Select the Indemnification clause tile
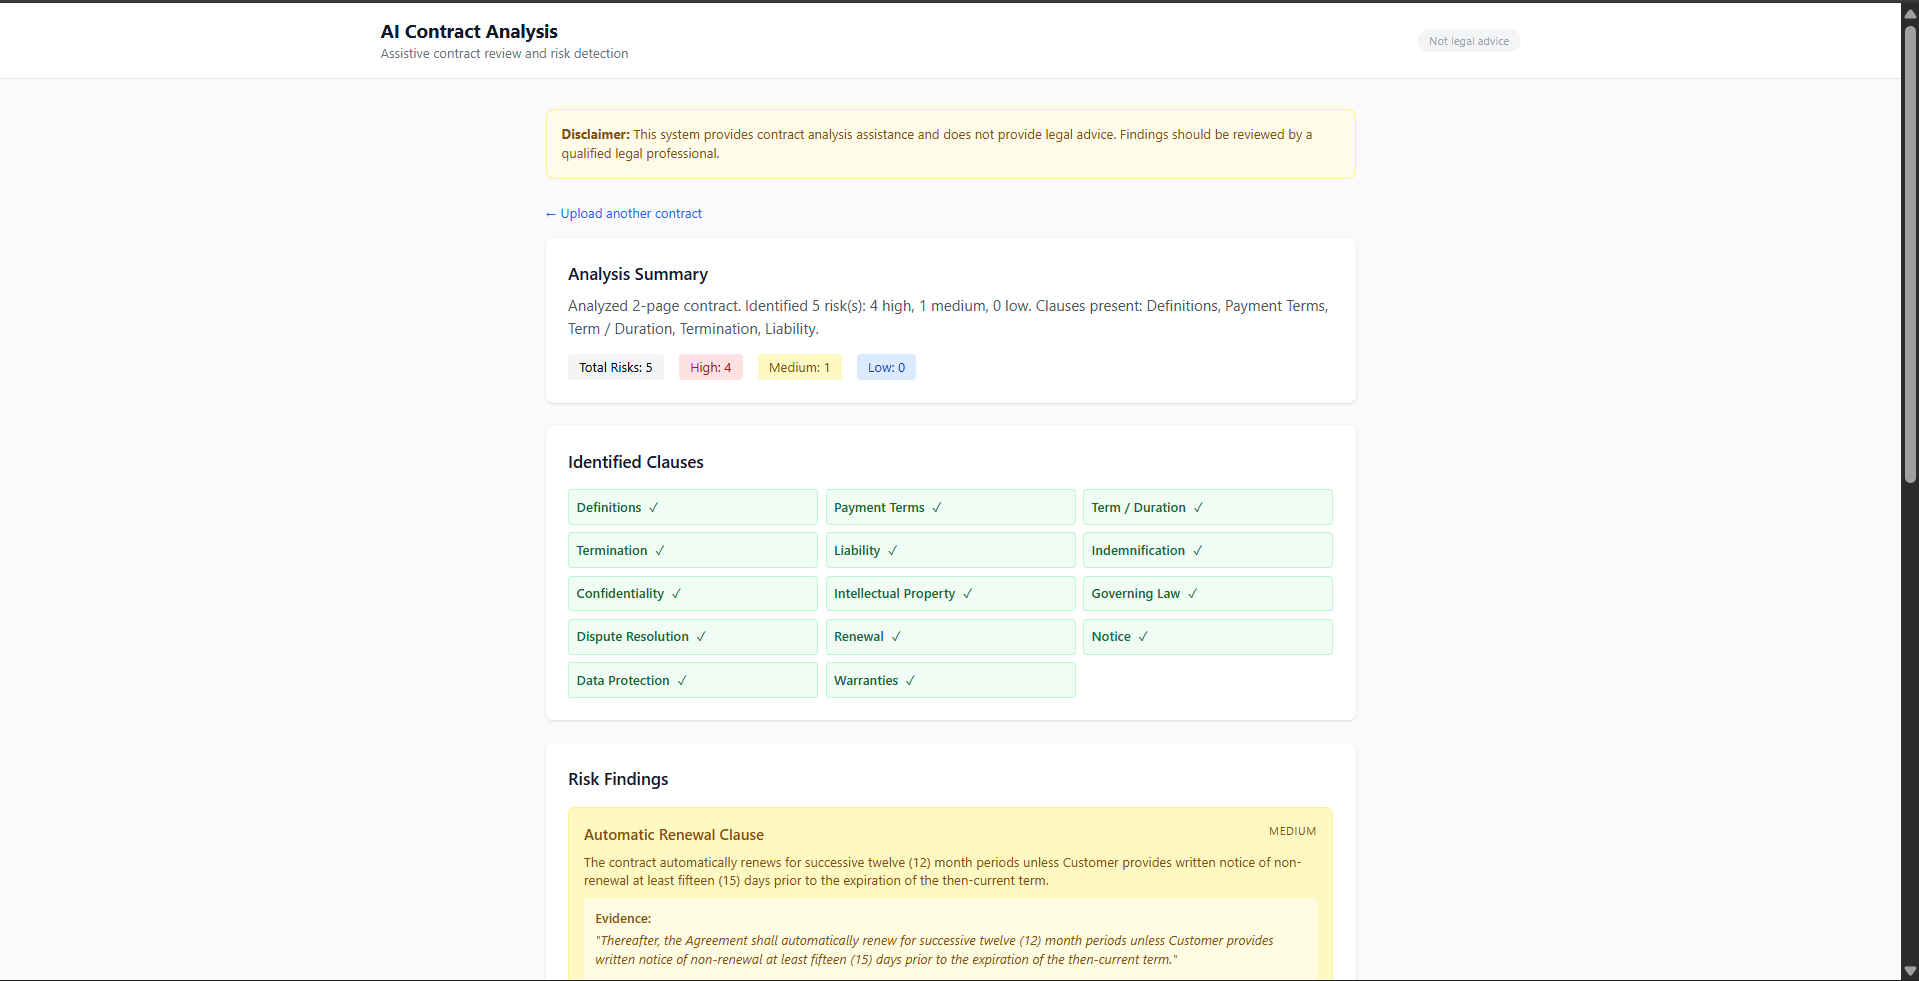Viewport: 1919px width, 981px height. pos(1208,550)
